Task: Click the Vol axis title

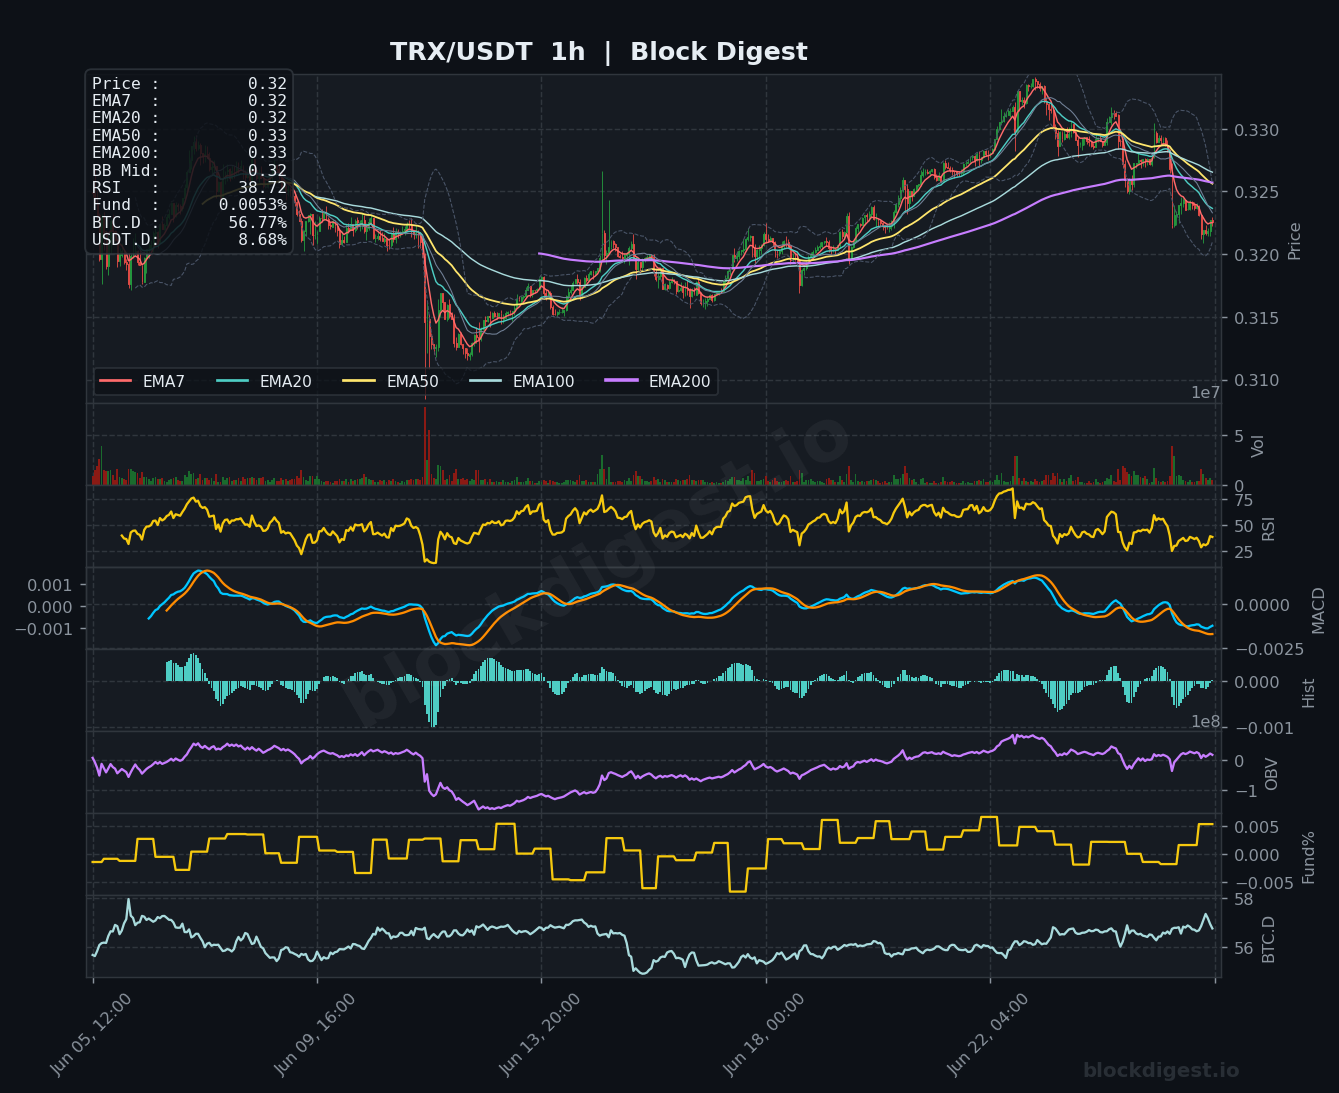Action: pyautogui.click(x=1259, y=446)
